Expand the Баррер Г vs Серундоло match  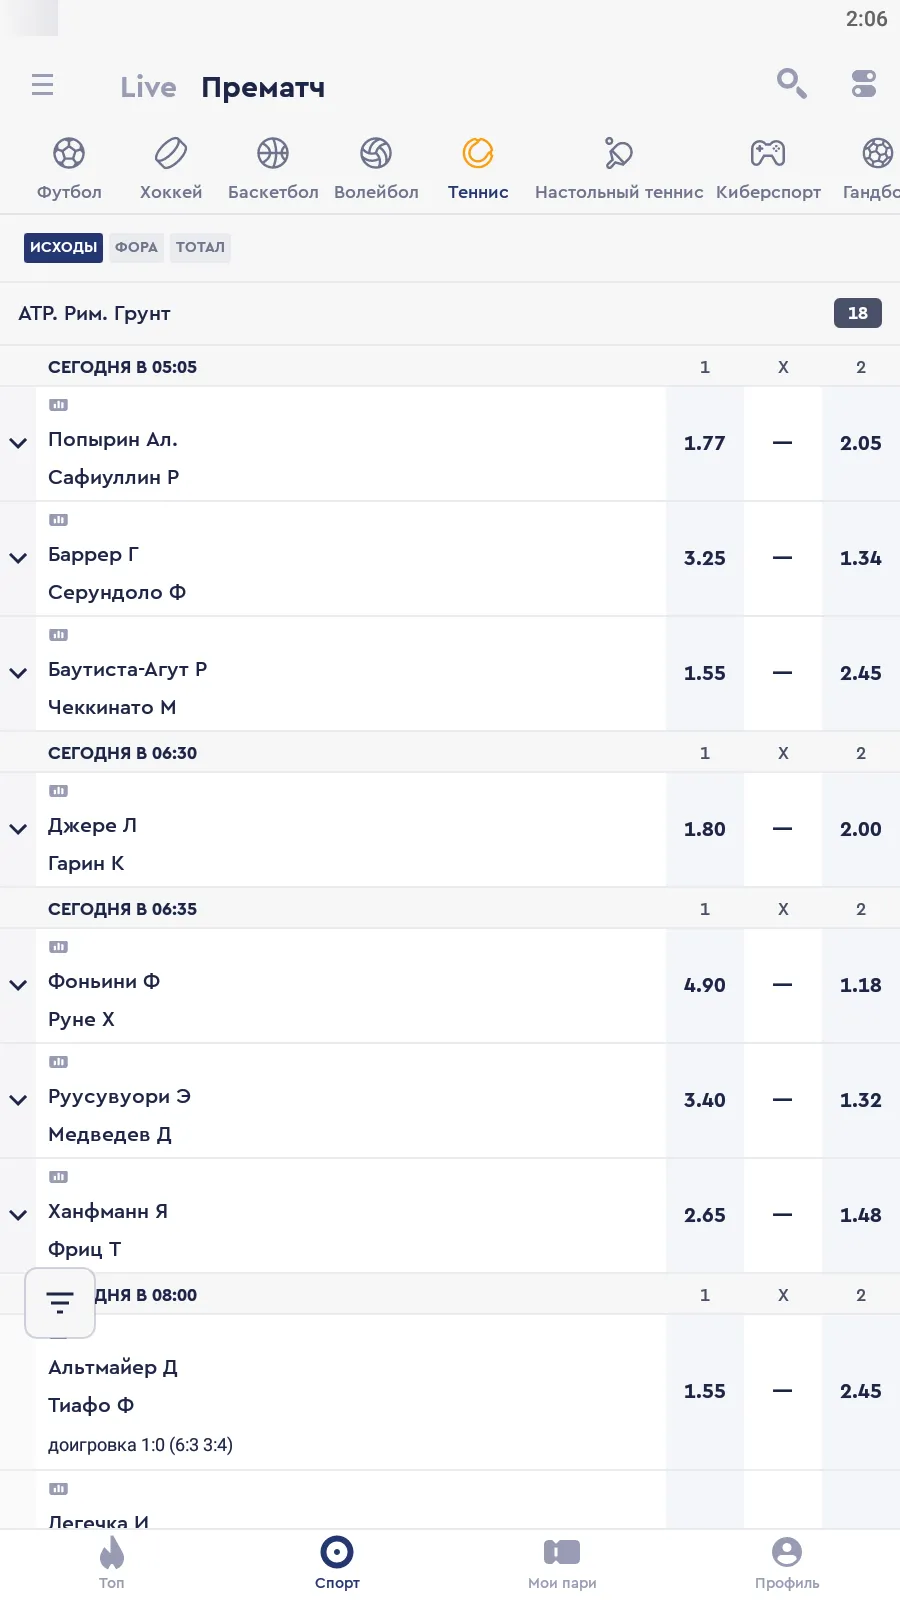(18, 558)
